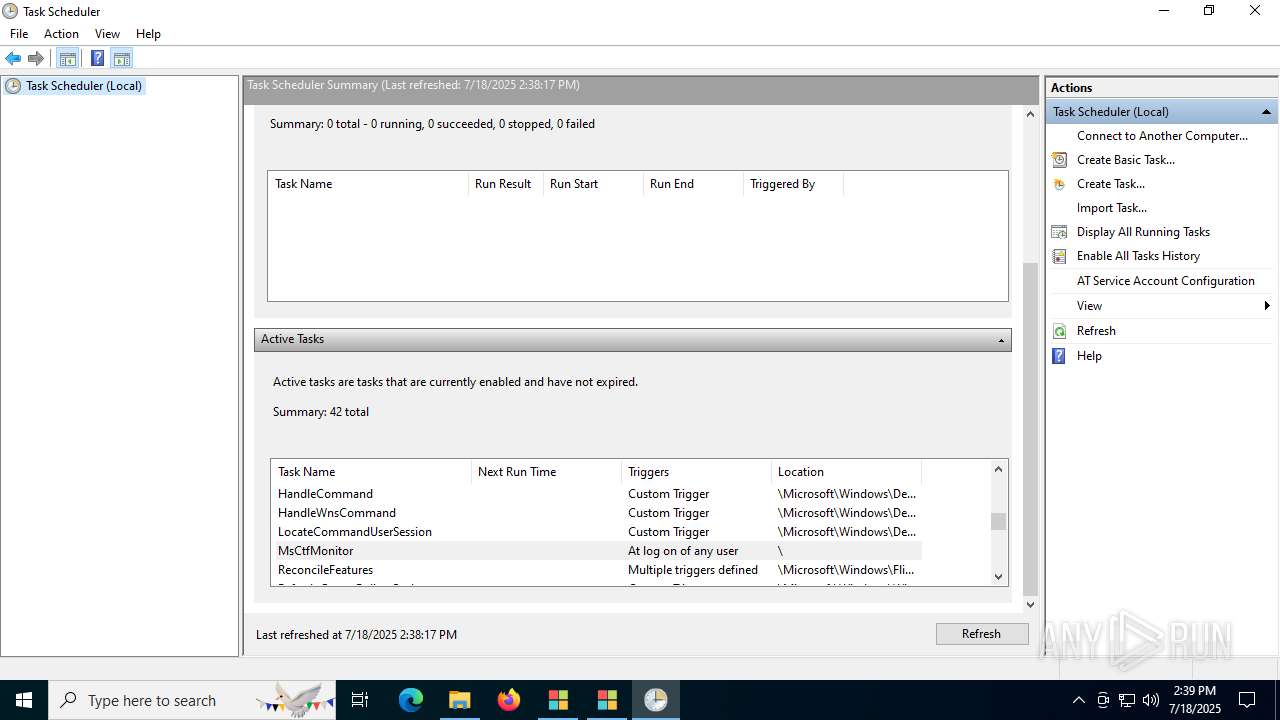Click Import Task action
The image size is (1280, 720).
click(1112, 208)
